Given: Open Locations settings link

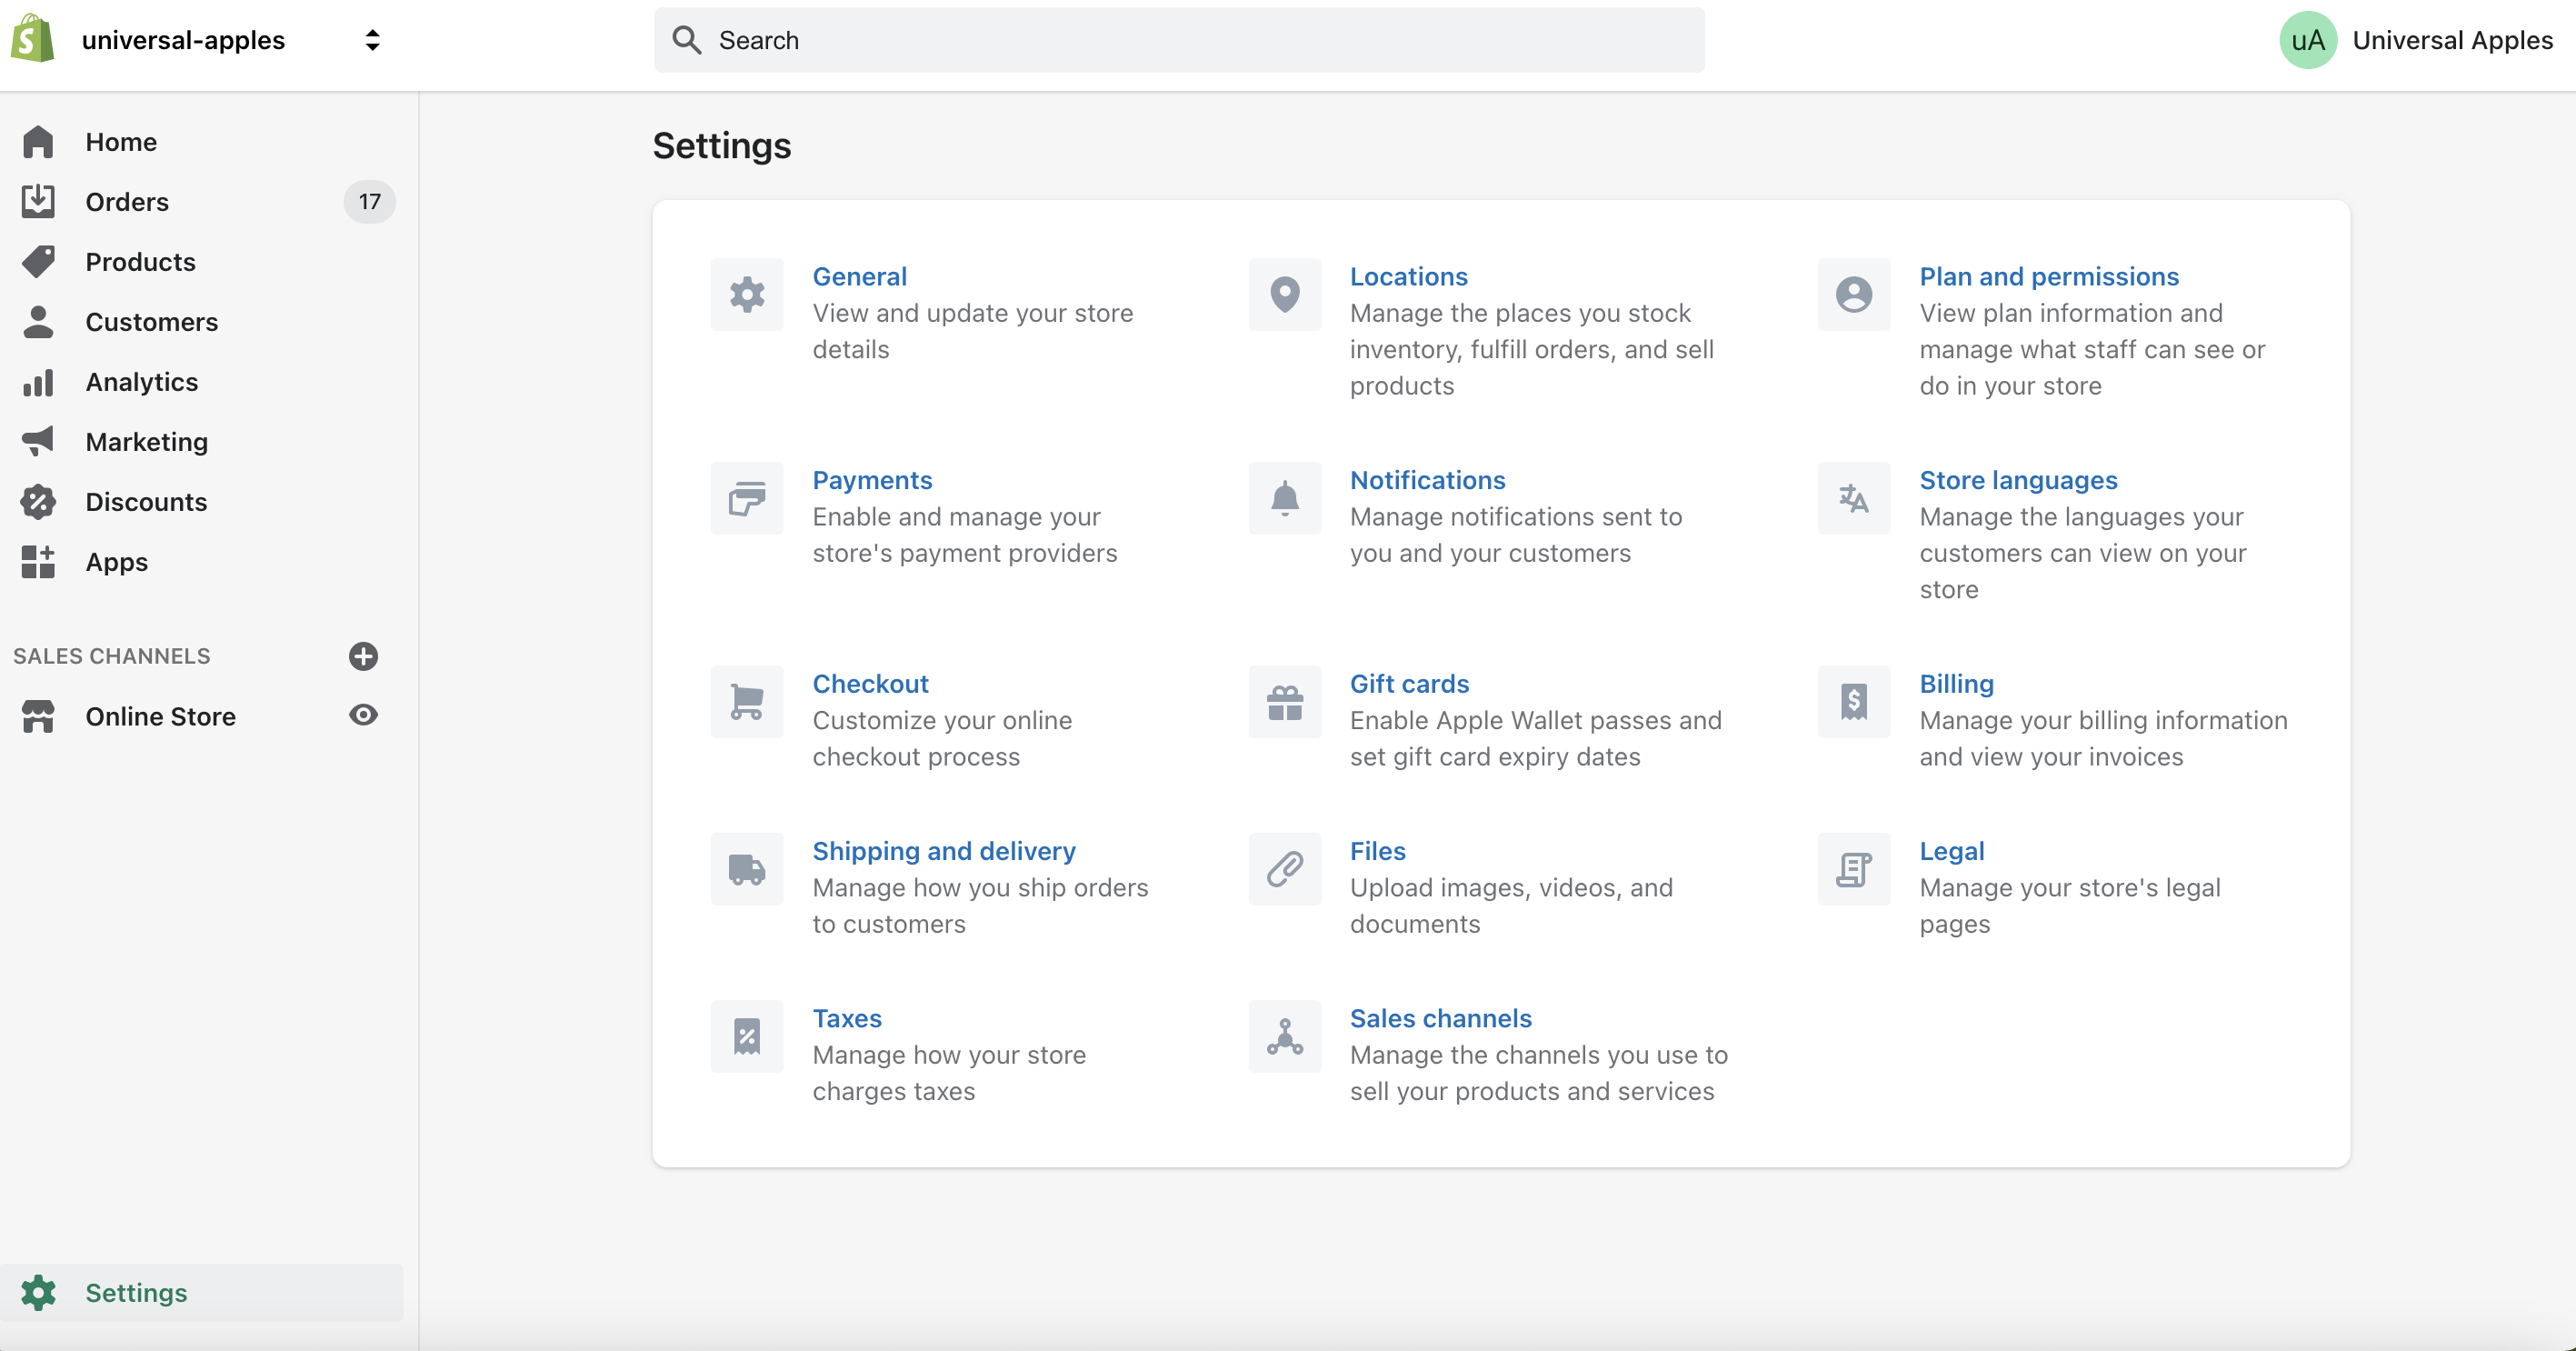Looking at the screenshot, I should 1408,277.
